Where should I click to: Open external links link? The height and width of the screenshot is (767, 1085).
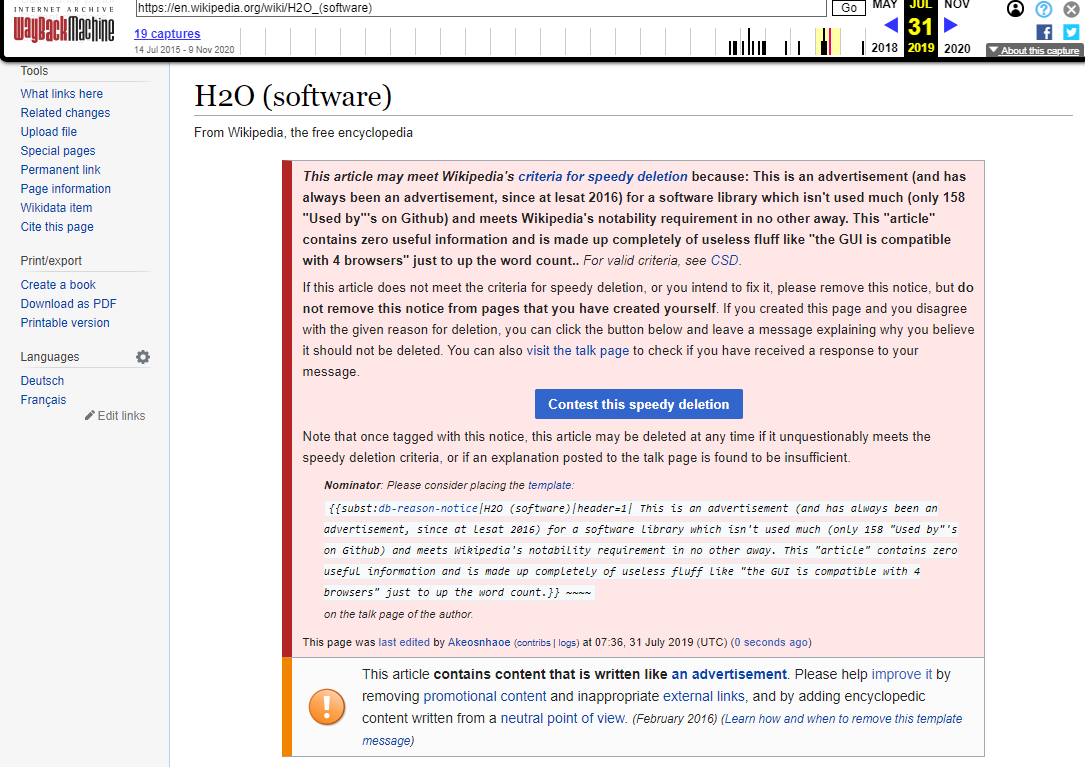[704, 696]
